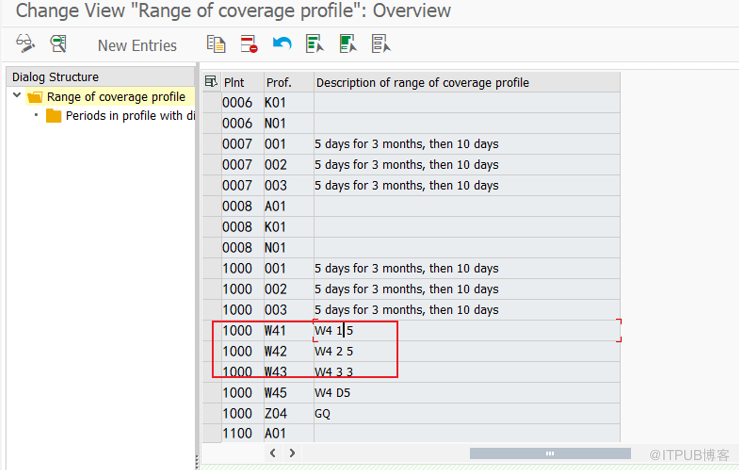Click the Select Block toolbar icon
Screen dimensions: 739x470
click(x=348, y=44)
